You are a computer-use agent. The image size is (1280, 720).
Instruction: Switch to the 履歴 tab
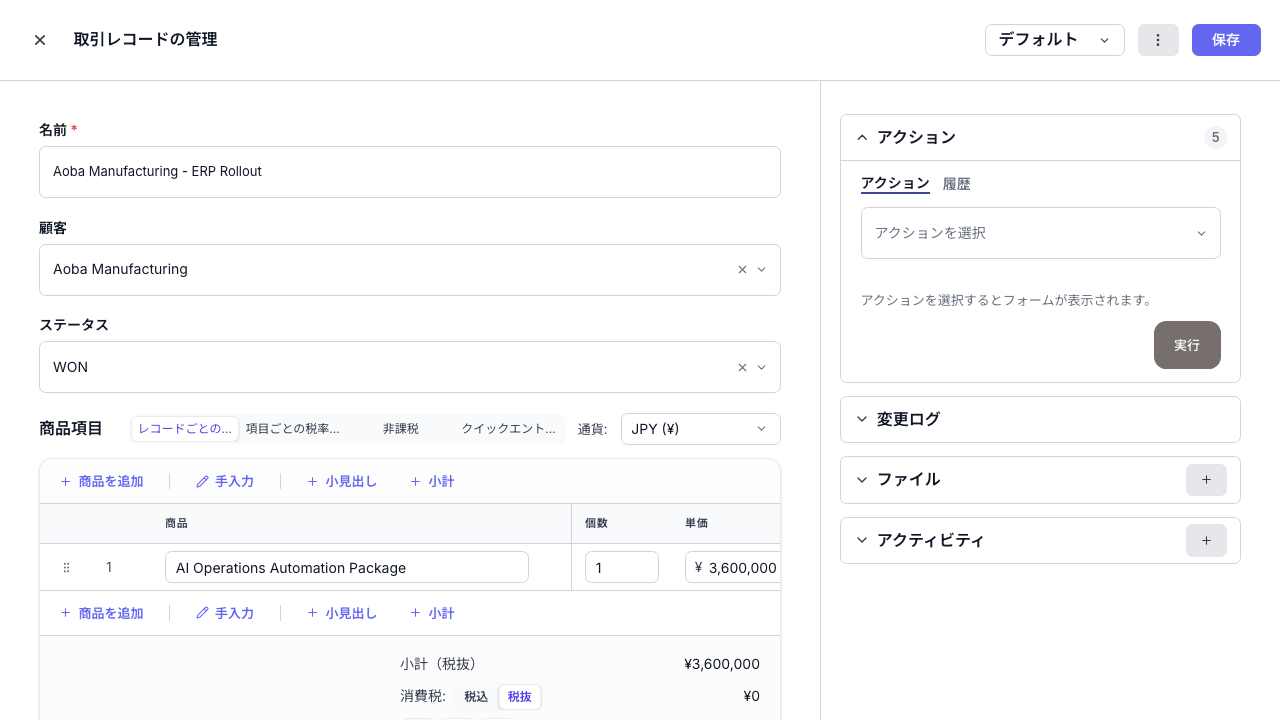pyautogui.click(x=956, y=183)
